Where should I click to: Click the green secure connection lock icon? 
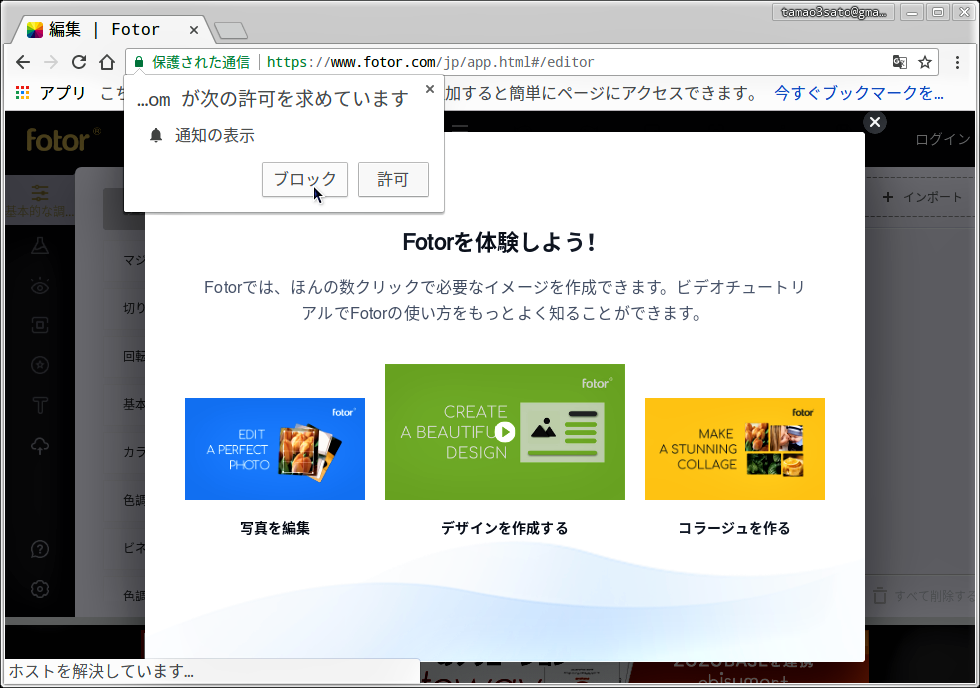pos(139,62)
